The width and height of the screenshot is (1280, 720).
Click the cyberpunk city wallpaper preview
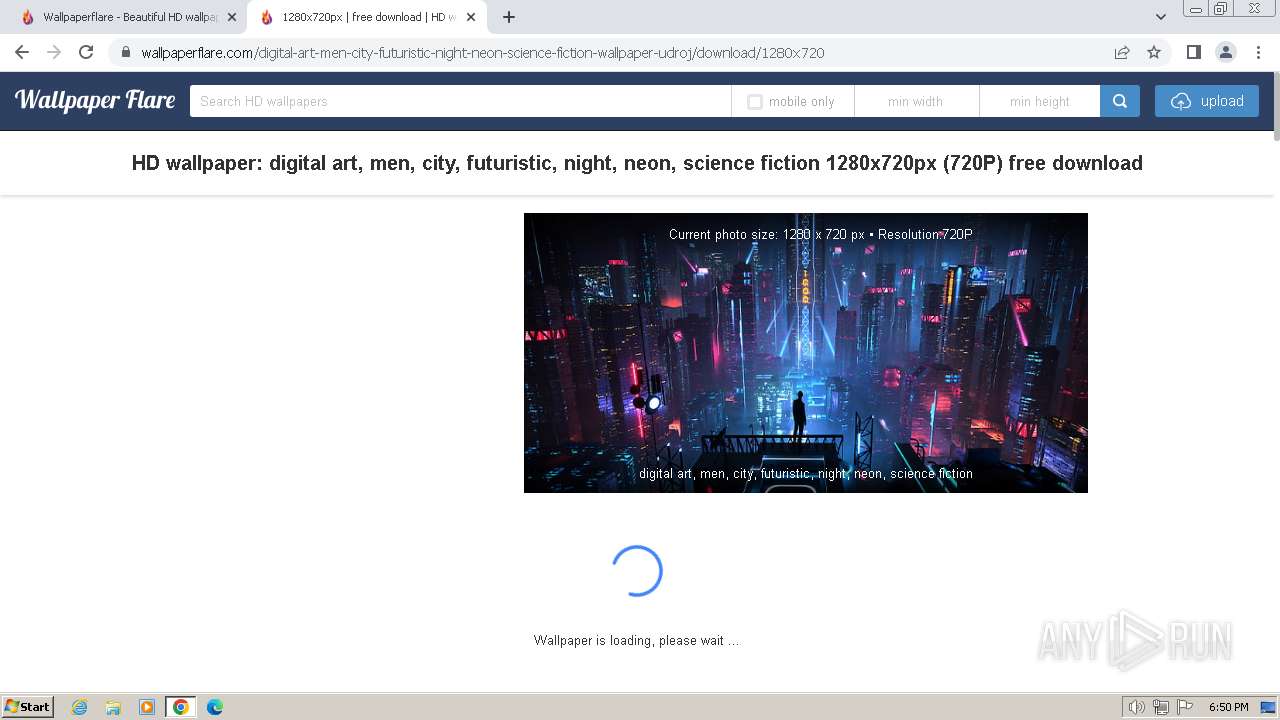click(806, 353)
